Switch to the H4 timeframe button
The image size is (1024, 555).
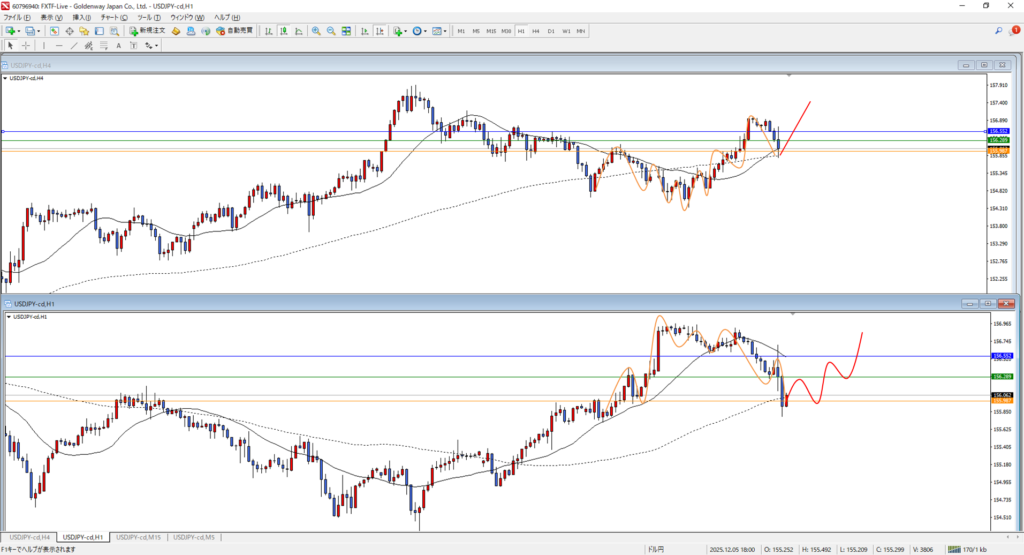tap(536, 31)
